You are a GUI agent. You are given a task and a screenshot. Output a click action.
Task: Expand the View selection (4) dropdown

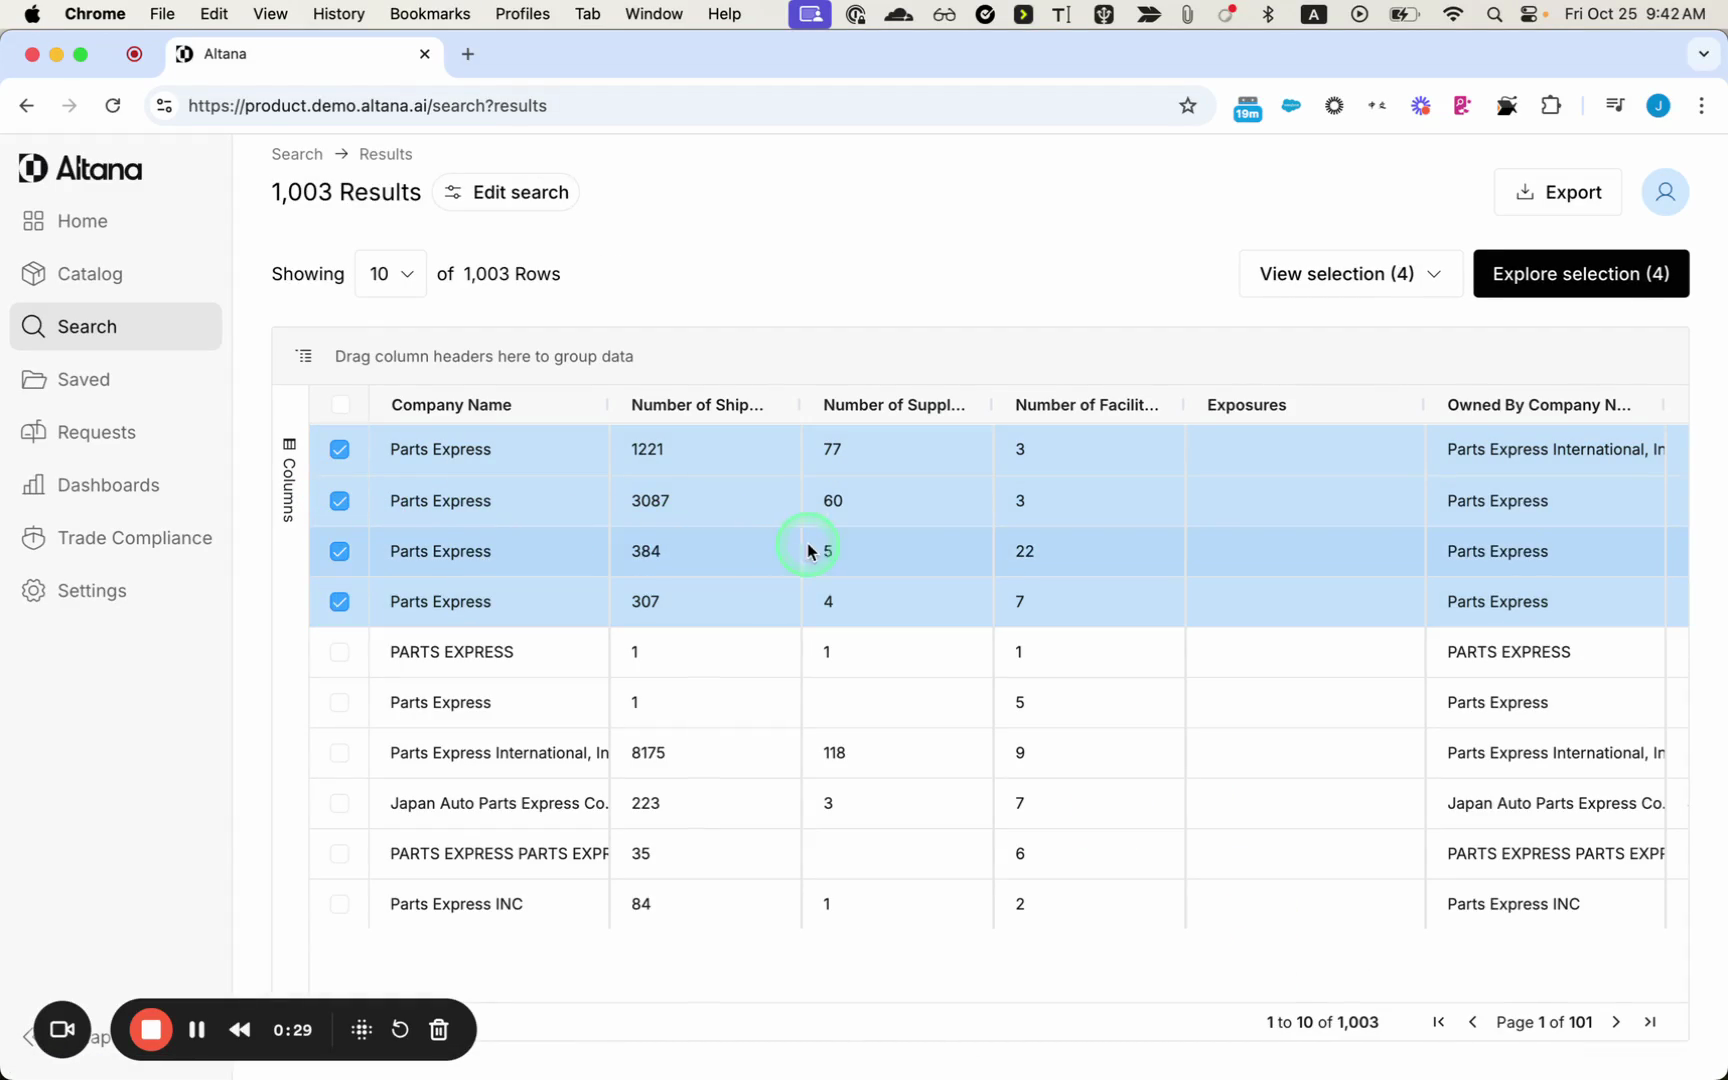(x=1349, y=274)
